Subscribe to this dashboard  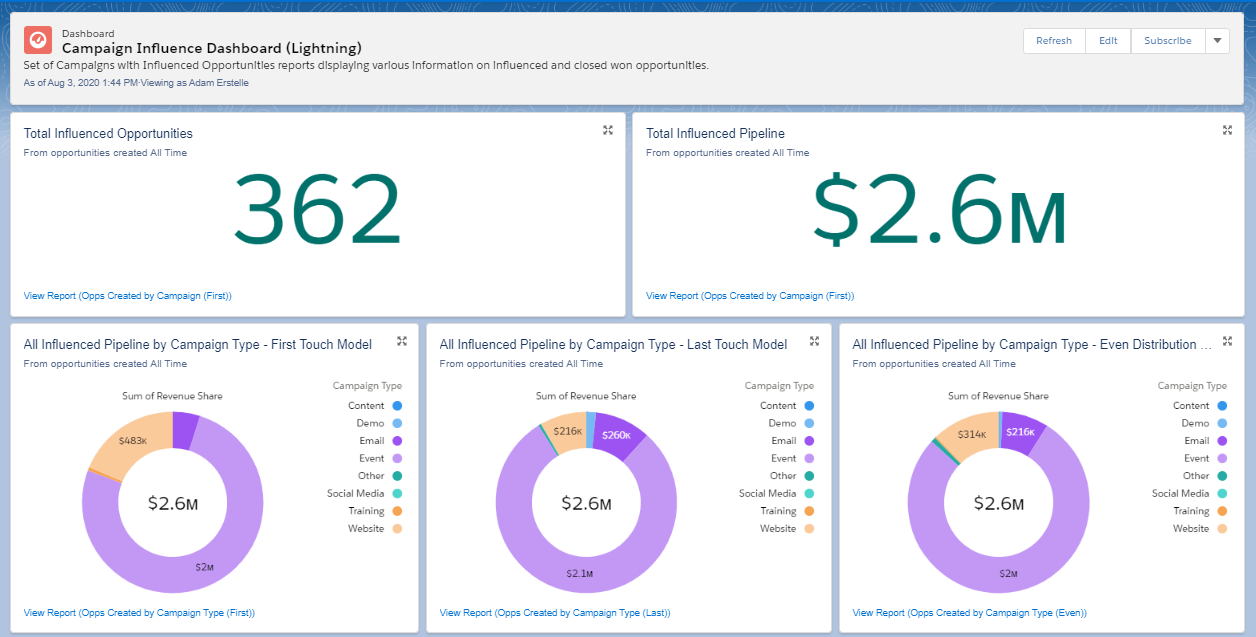[x=1168, y=41]
